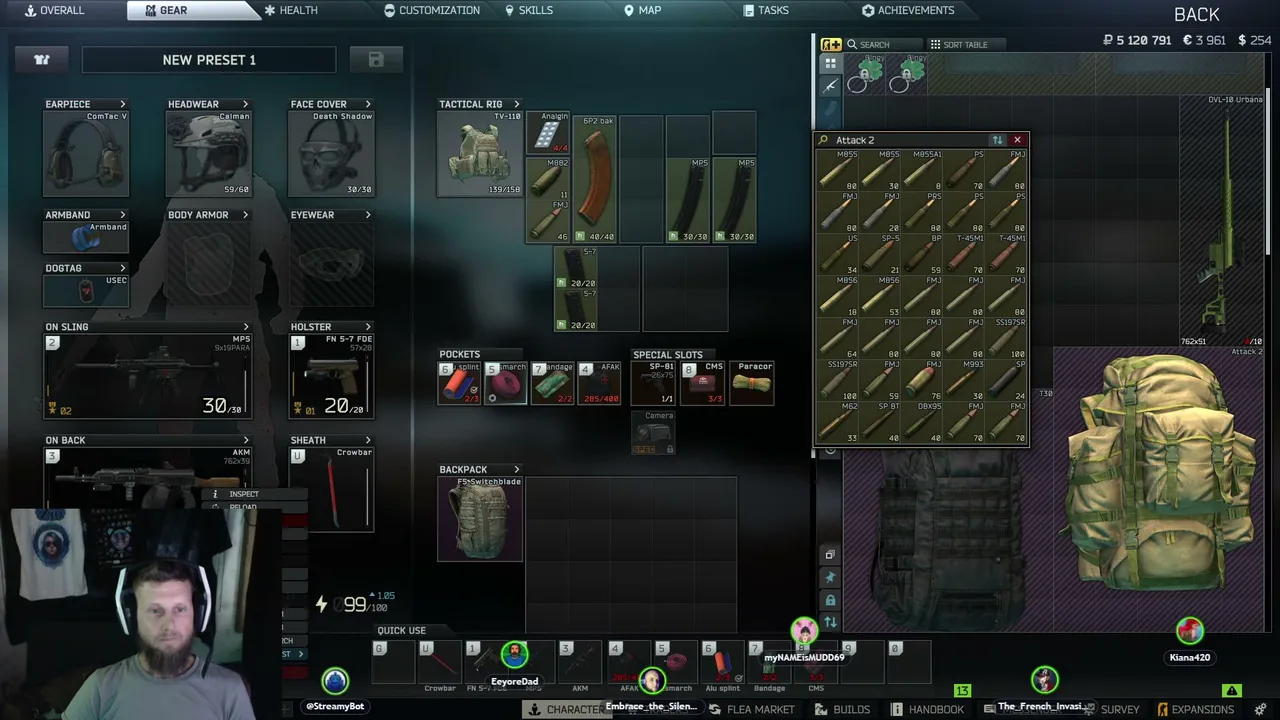This screenshot has width=1280, height=720.
Task: Click the New Preset 1 name field
Action: 209,60
